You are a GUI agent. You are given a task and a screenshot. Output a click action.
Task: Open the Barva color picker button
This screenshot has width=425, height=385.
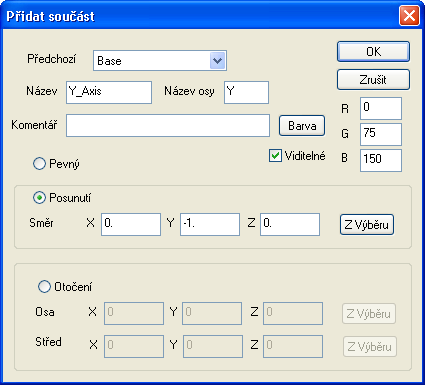click(x=302, y=126)
